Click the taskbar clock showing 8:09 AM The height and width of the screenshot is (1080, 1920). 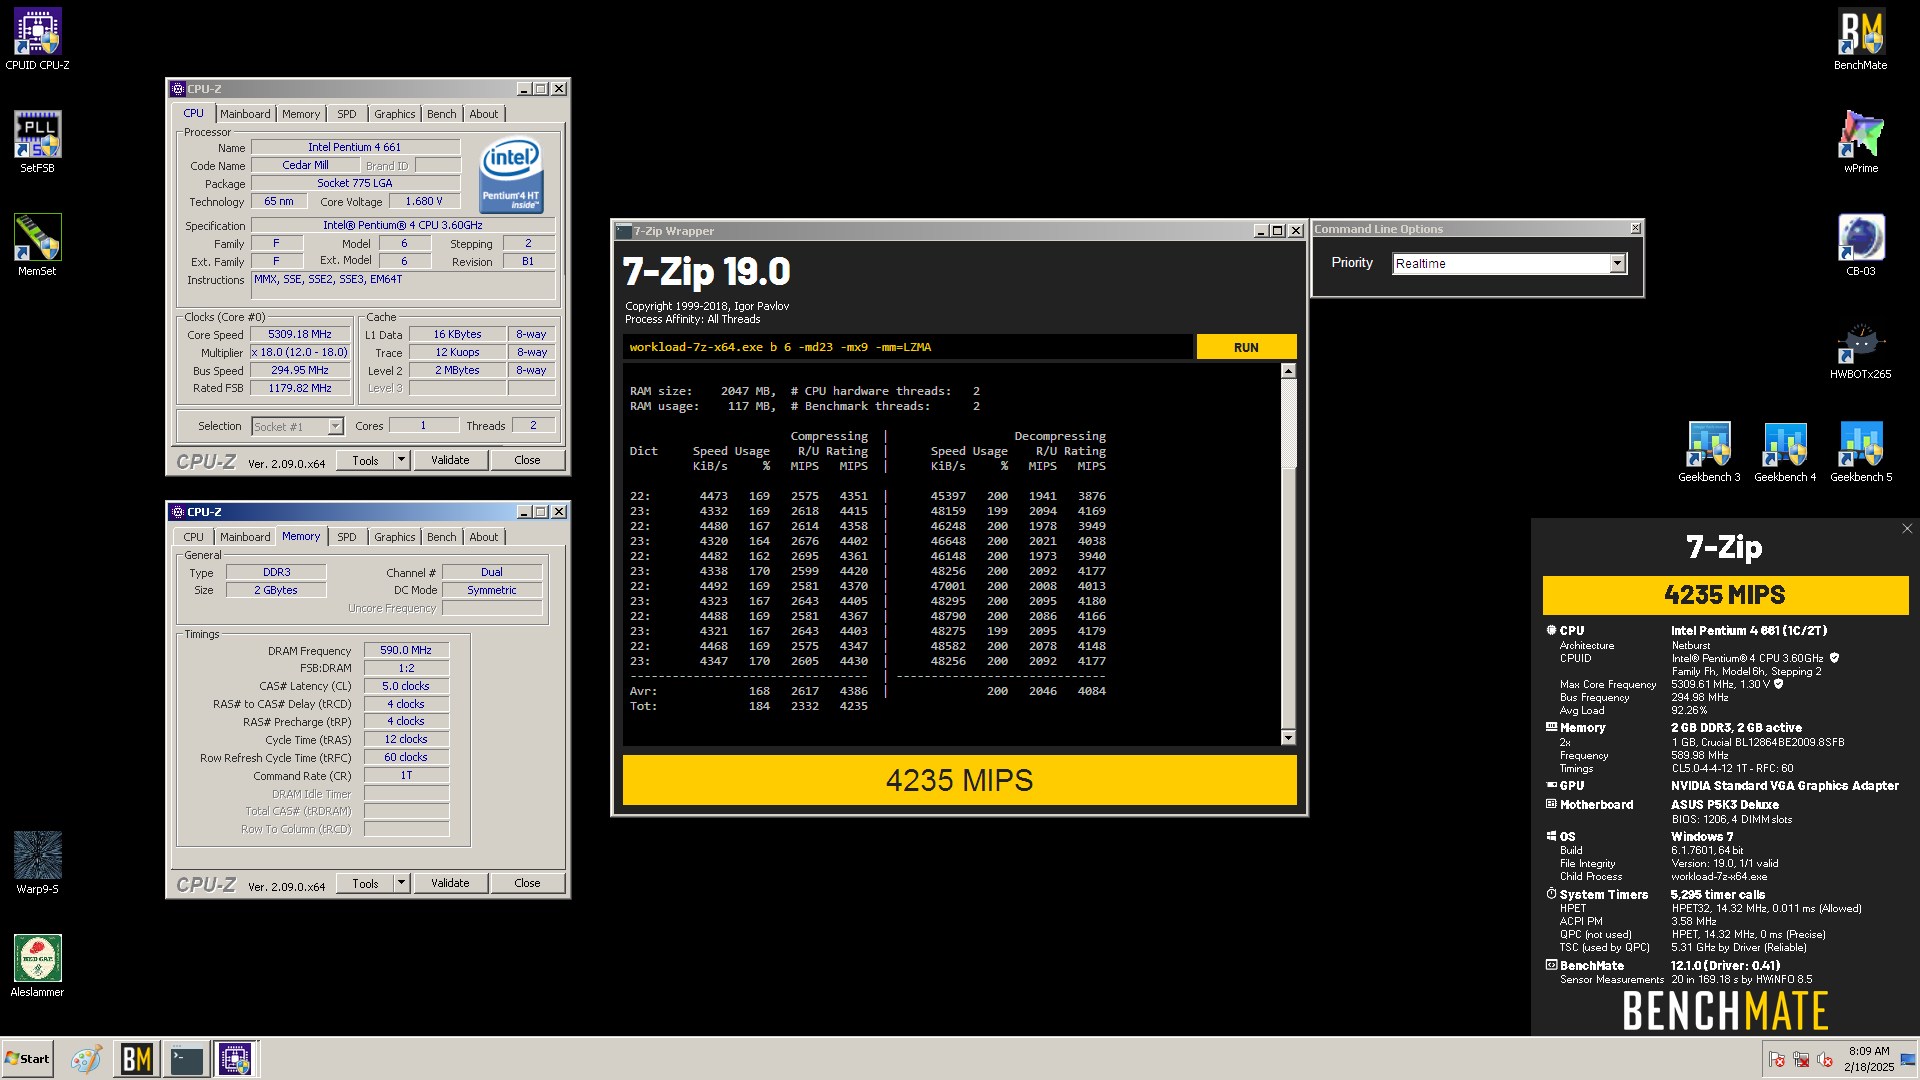1868,1059
